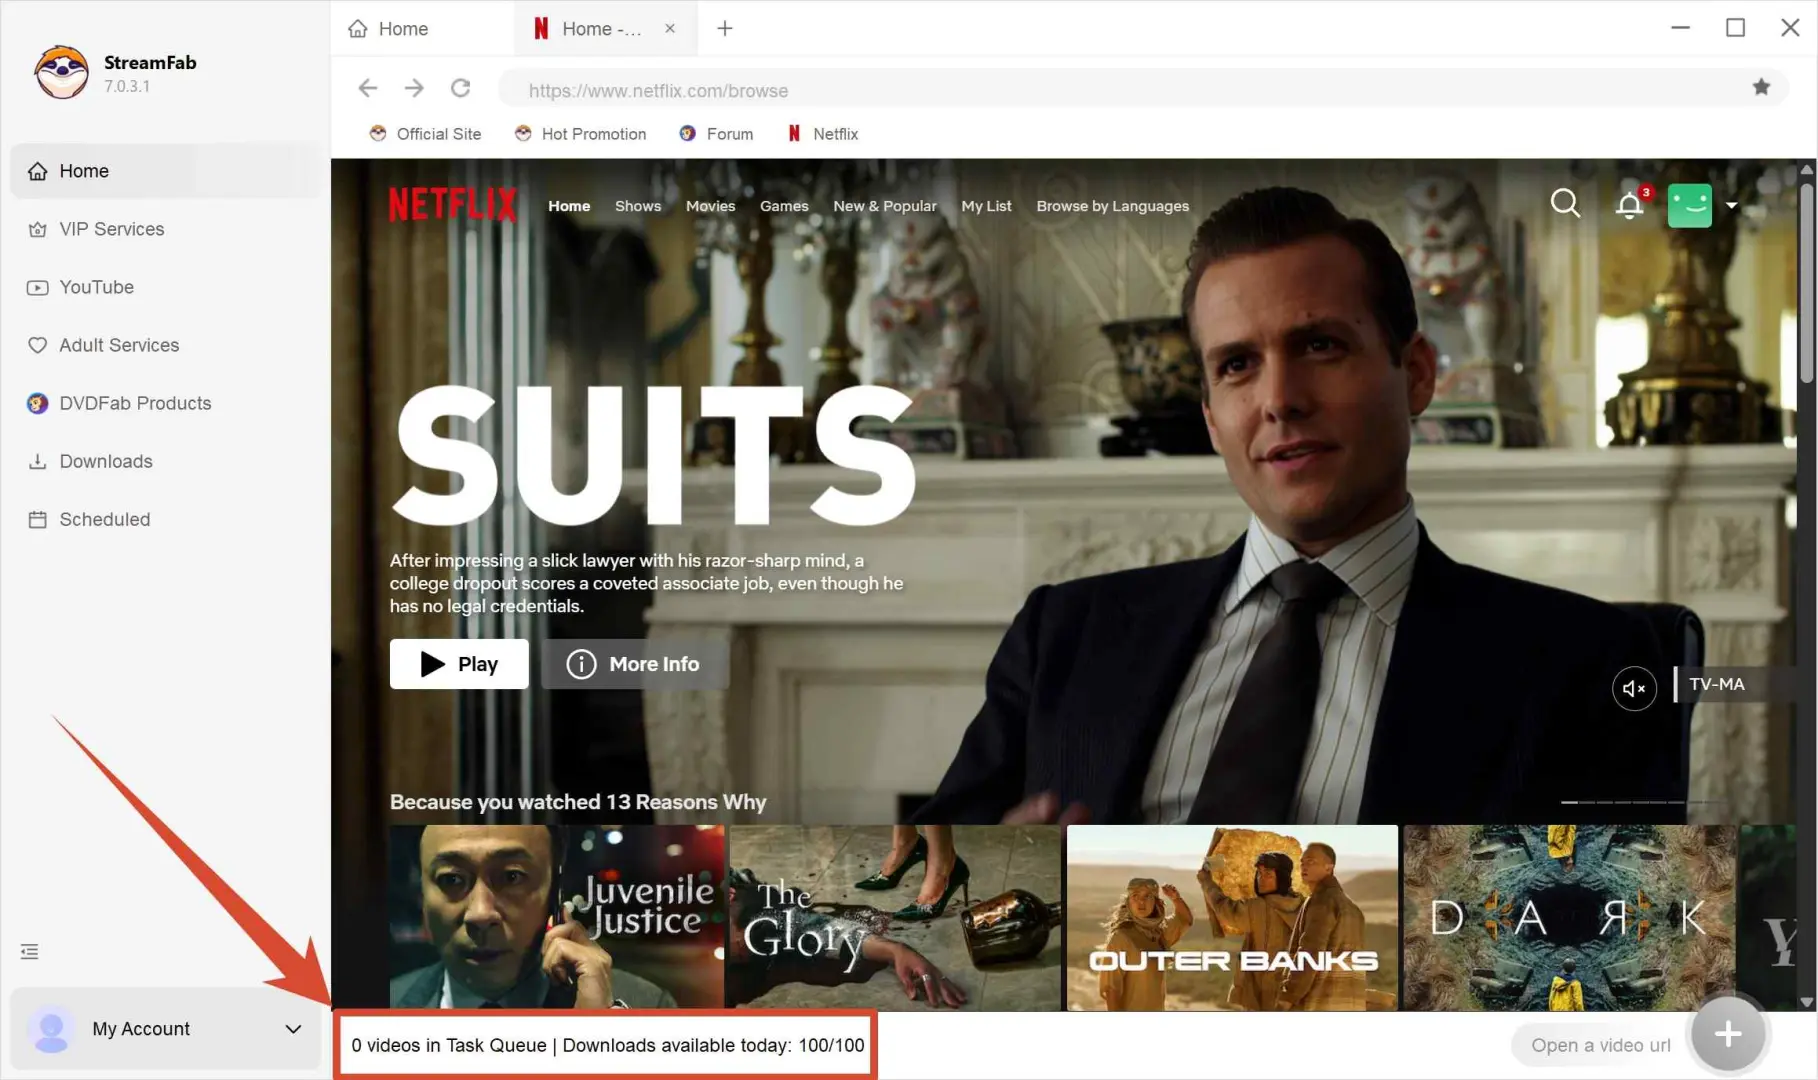Open a new tab with plus icon

point(725,29)
